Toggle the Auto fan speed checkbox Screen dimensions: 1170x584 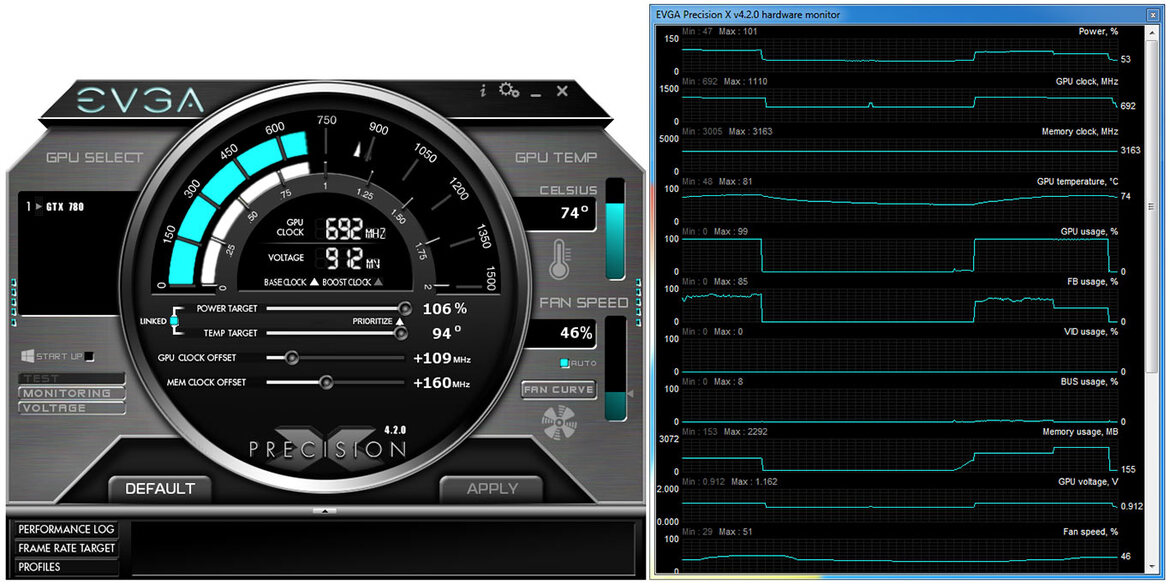[x=565, y=363]
